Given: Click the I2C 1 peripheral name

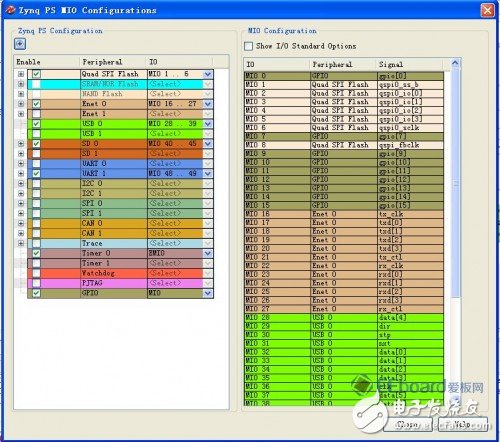Looking at the screenshot, I should 92,193.
